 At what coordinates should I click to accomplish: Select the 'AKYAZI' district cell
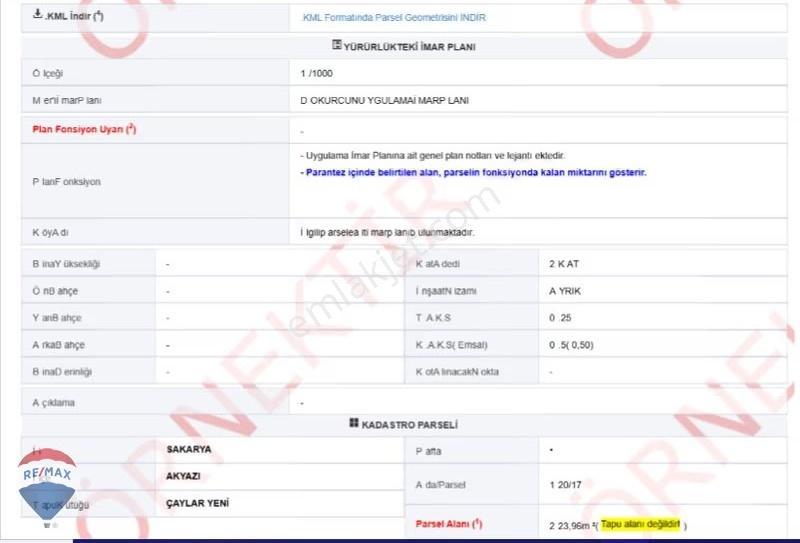pyautogui.click(x=183, y=476)
